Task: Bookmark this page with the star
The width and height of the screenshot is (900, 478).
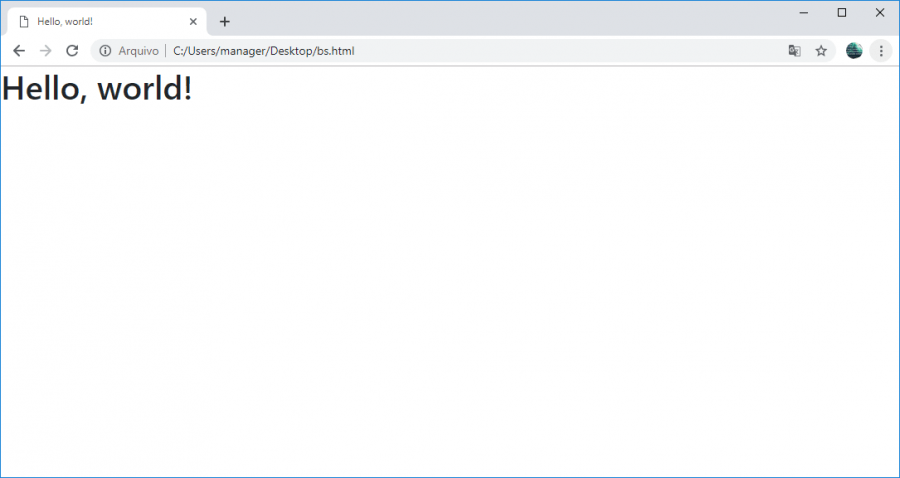Action: click(x=821, y=51)
